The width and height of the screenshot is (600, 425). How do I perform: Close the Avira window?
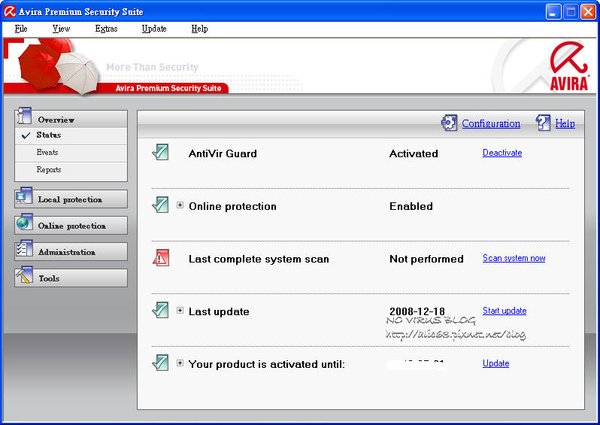pos(589,12)
